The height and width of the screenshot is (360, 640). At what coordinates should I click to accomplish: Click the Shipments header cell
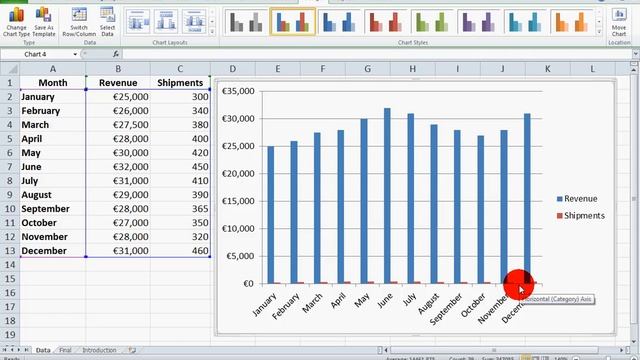tap(180, 83)
